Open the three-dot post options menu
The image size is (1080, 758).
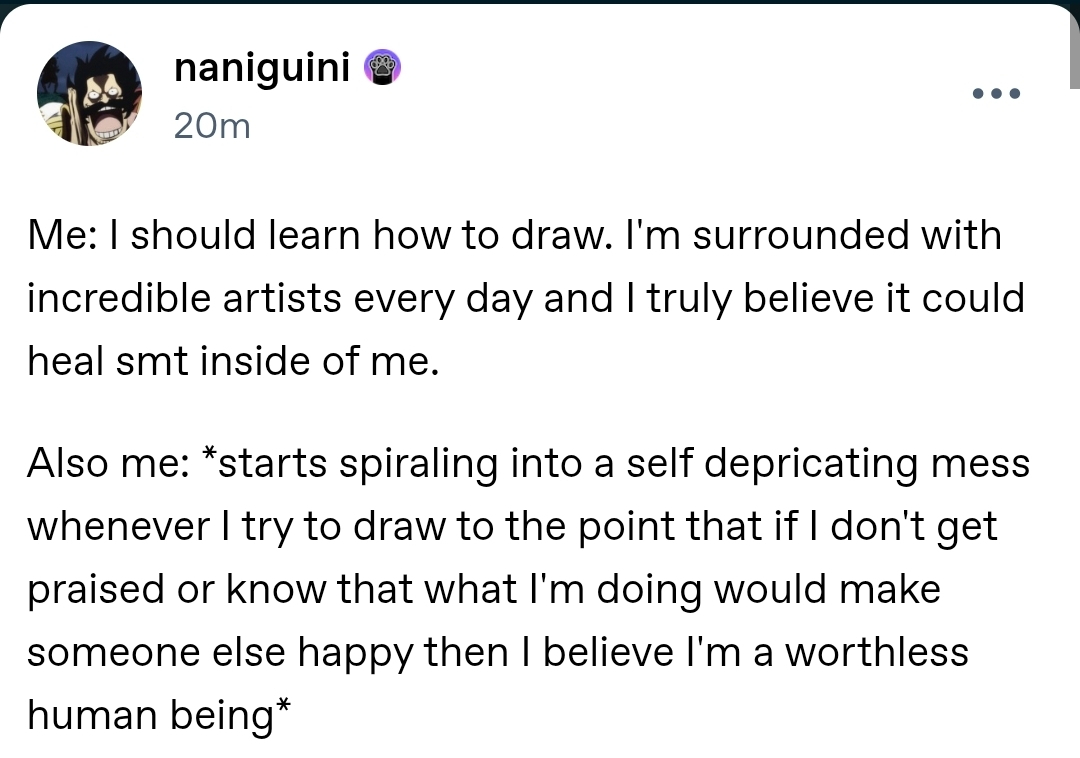click(x=996, y=94)
